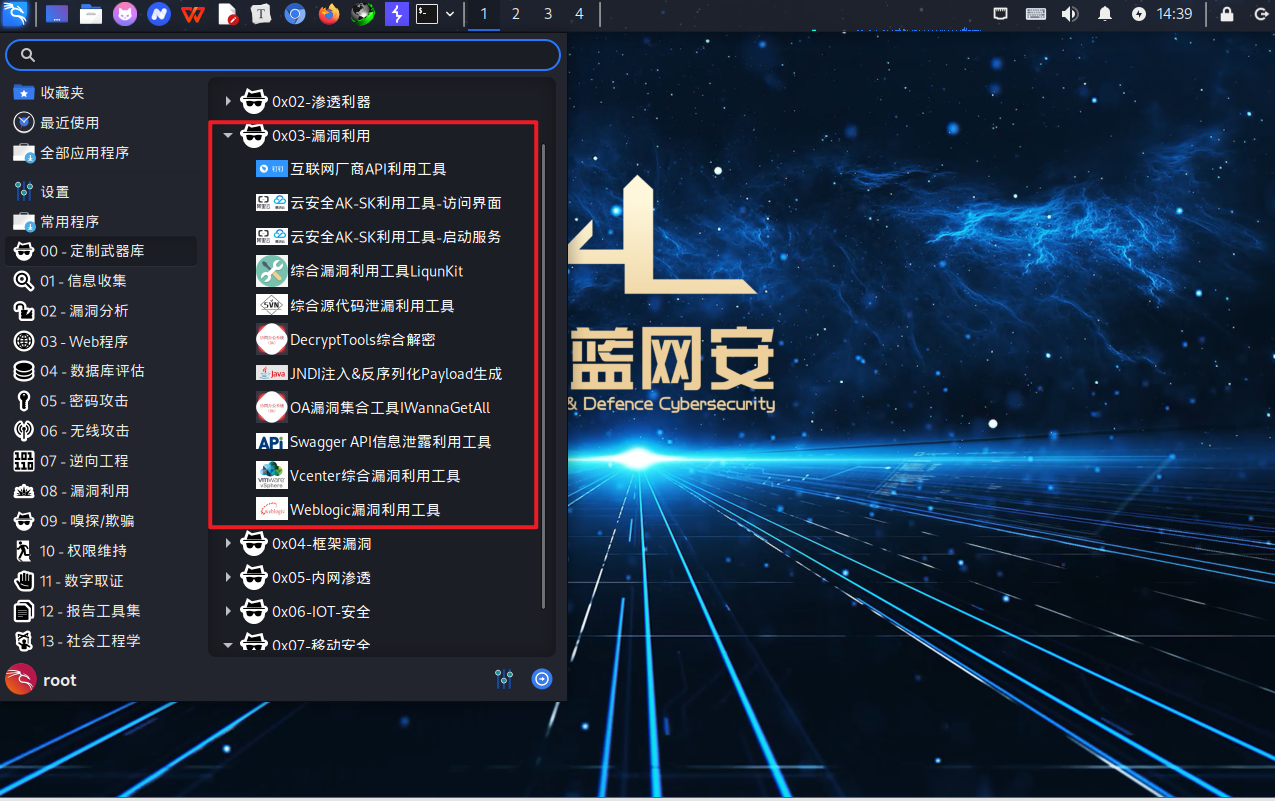
Task: Open the keyboard layout tray icon
Action: coord(1035,14)
